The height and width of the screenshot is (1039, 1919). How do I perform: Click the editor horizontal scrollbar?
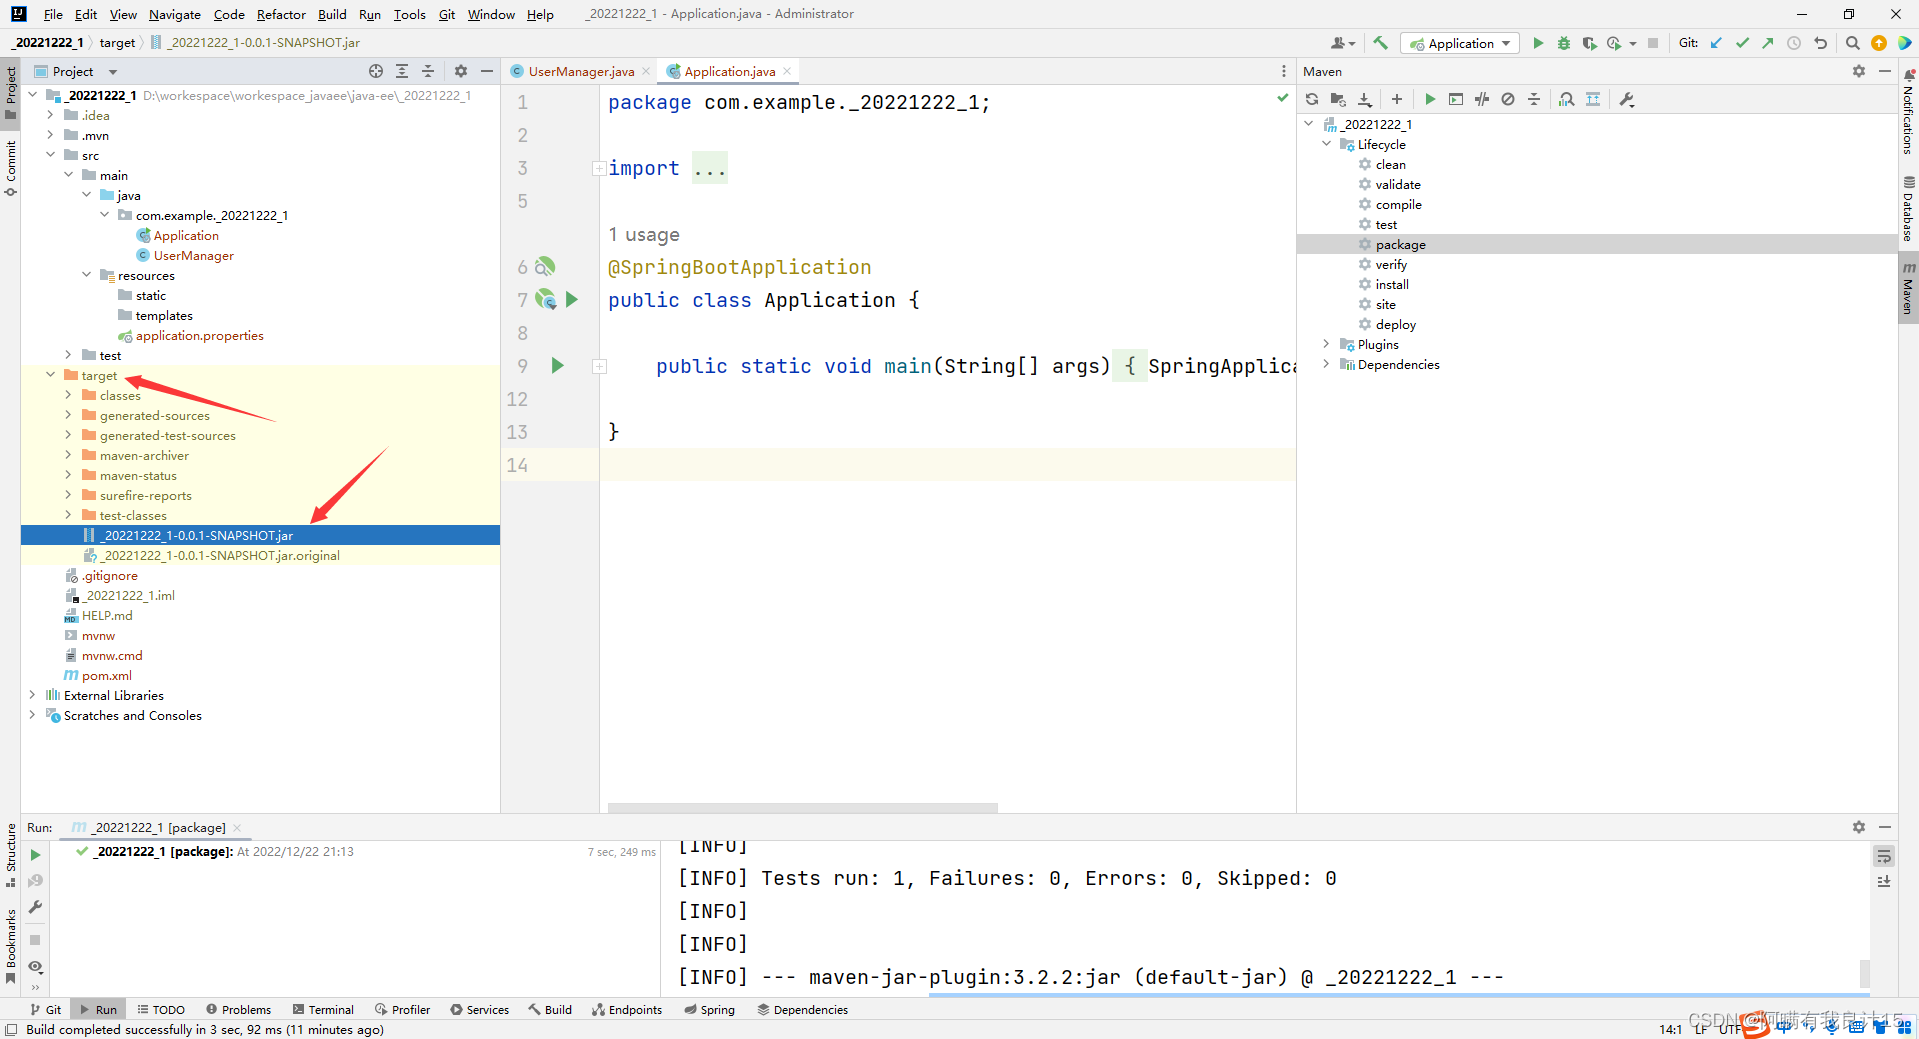(x=802, y=807)
